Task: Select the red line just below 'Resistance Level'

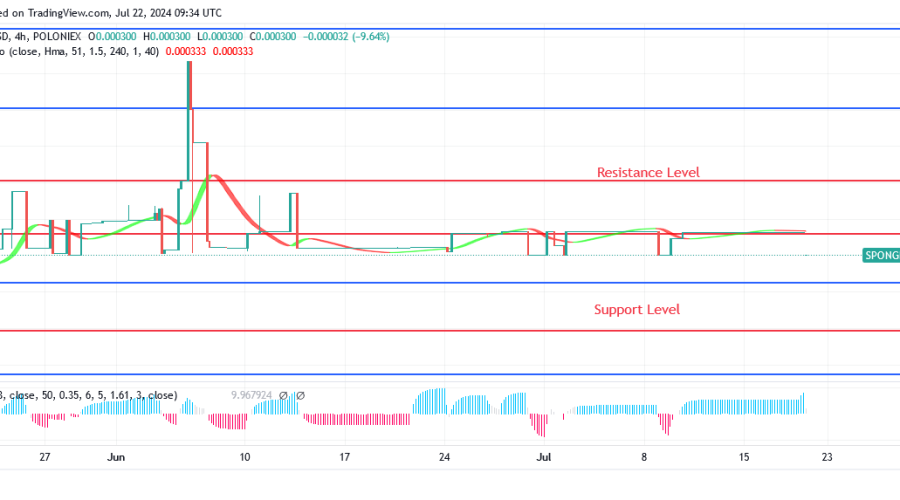Action: point(450,181)
